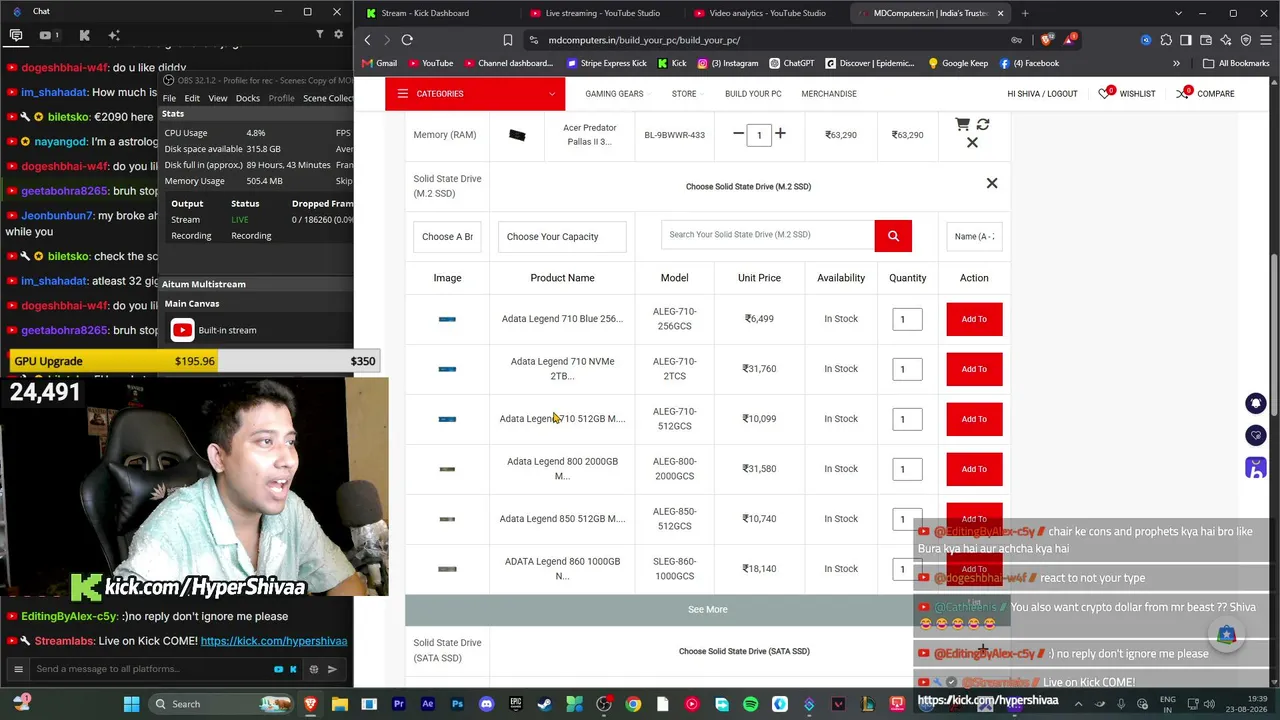The width and height of the screenshot is (1280, 720).
Task: Open the Profile menu in OBS
Action: (281, 98)
